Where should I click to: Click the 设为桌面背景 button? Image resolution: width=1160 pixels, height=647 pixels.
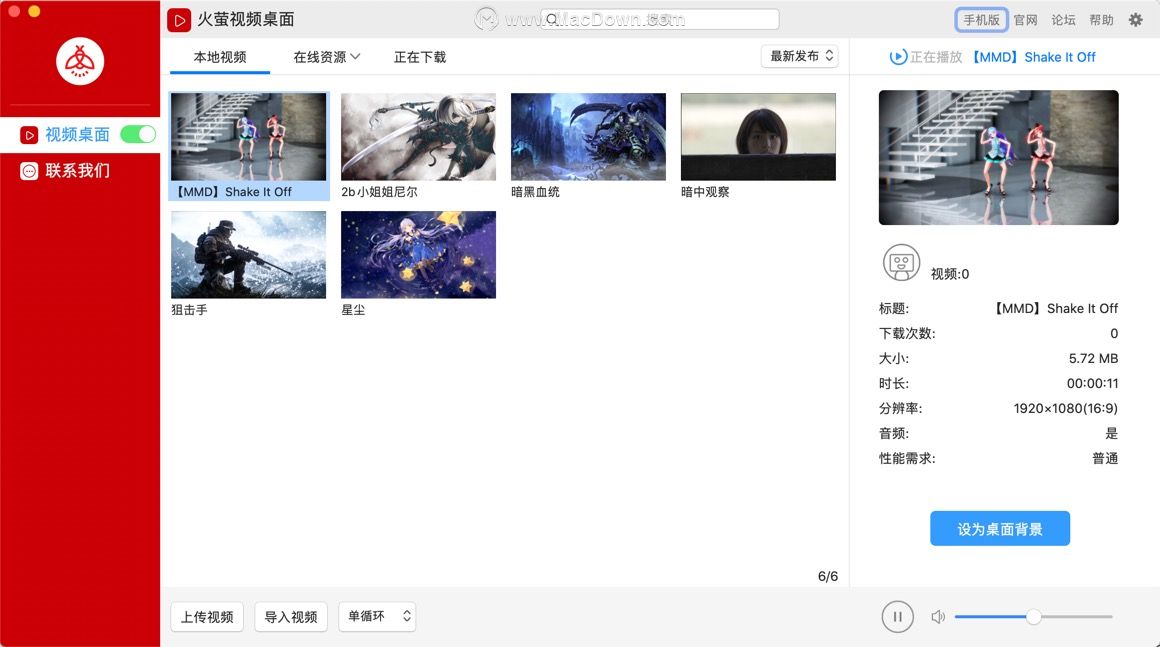point(999,528)
